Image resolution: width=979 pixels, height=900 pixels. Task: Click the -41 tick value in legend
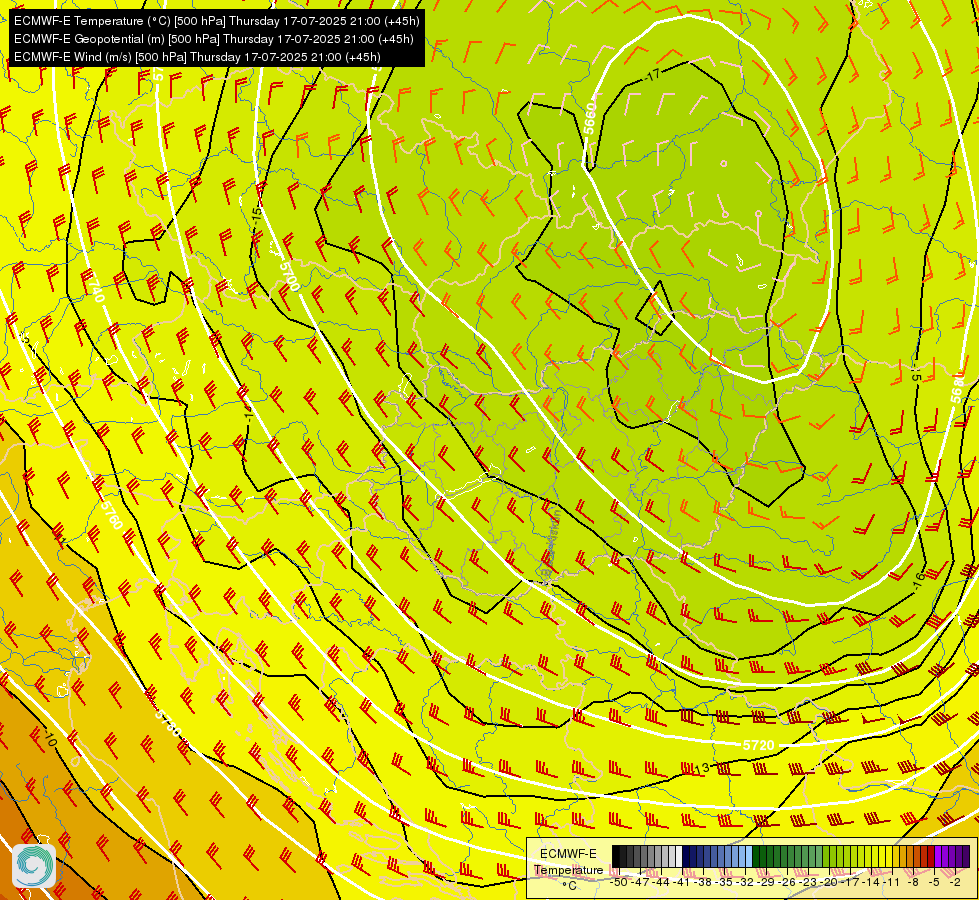pos(682,883)
